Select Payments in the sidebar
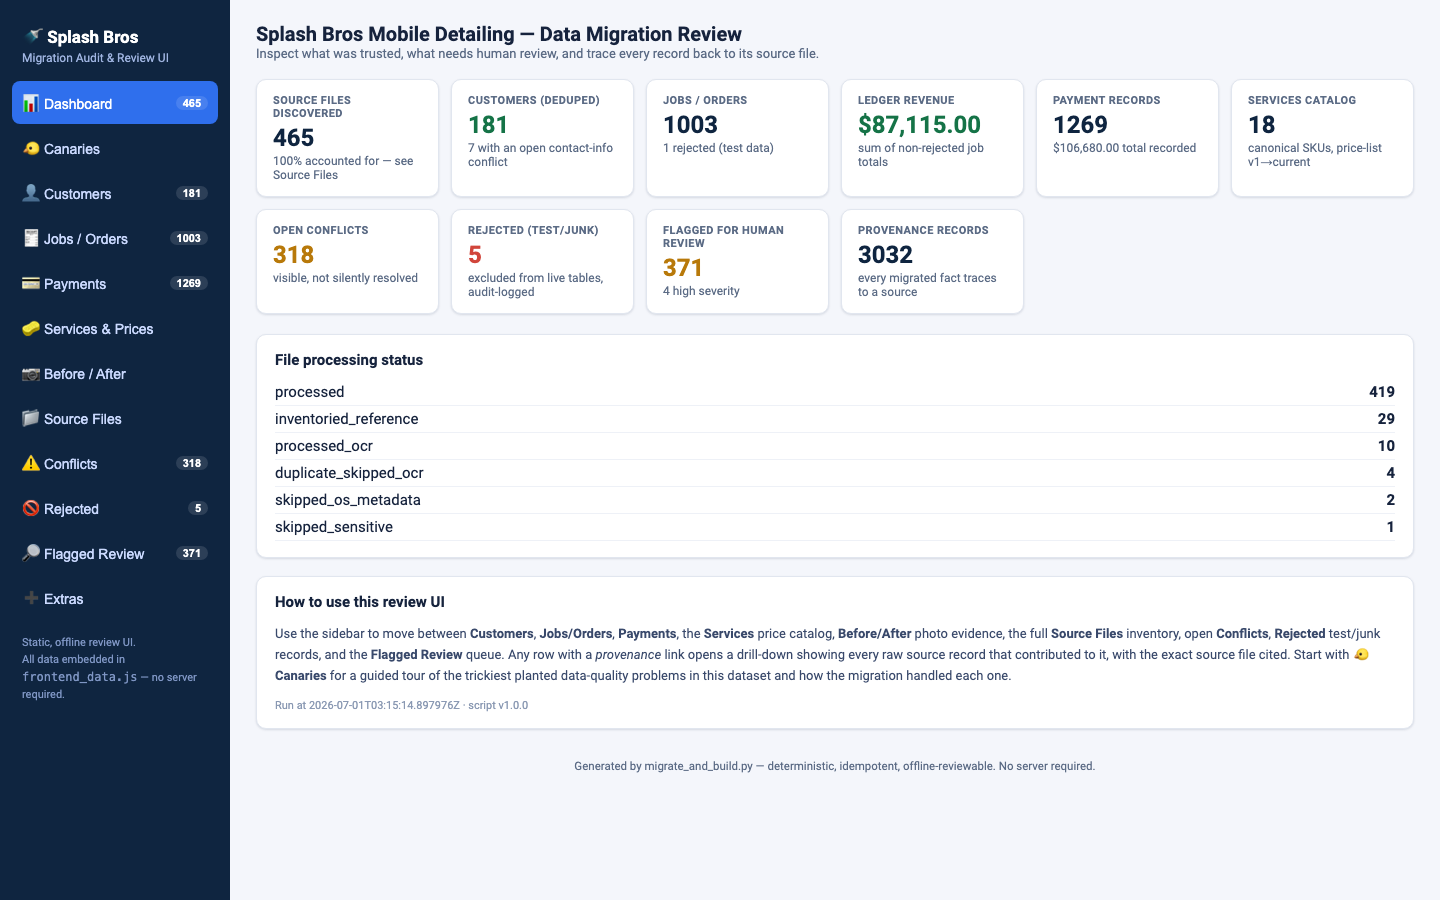 (115, 283)
